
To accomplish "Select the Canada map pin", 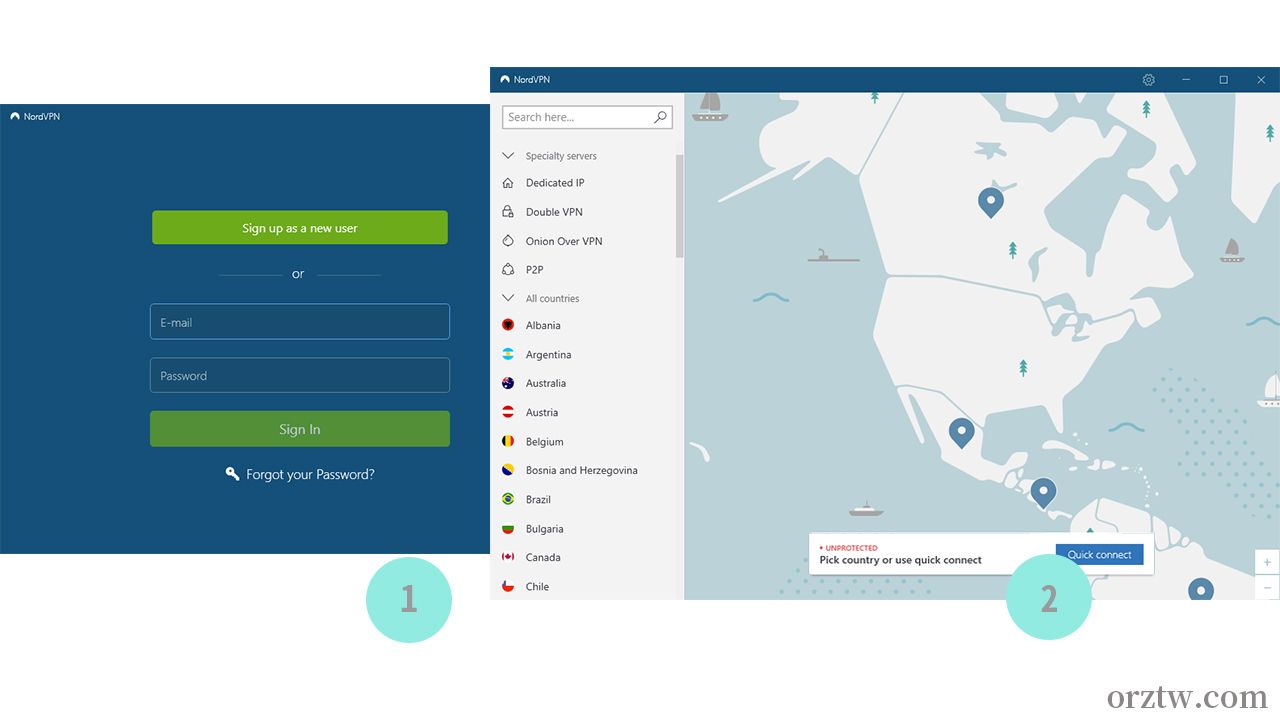I will pos(990,203).
